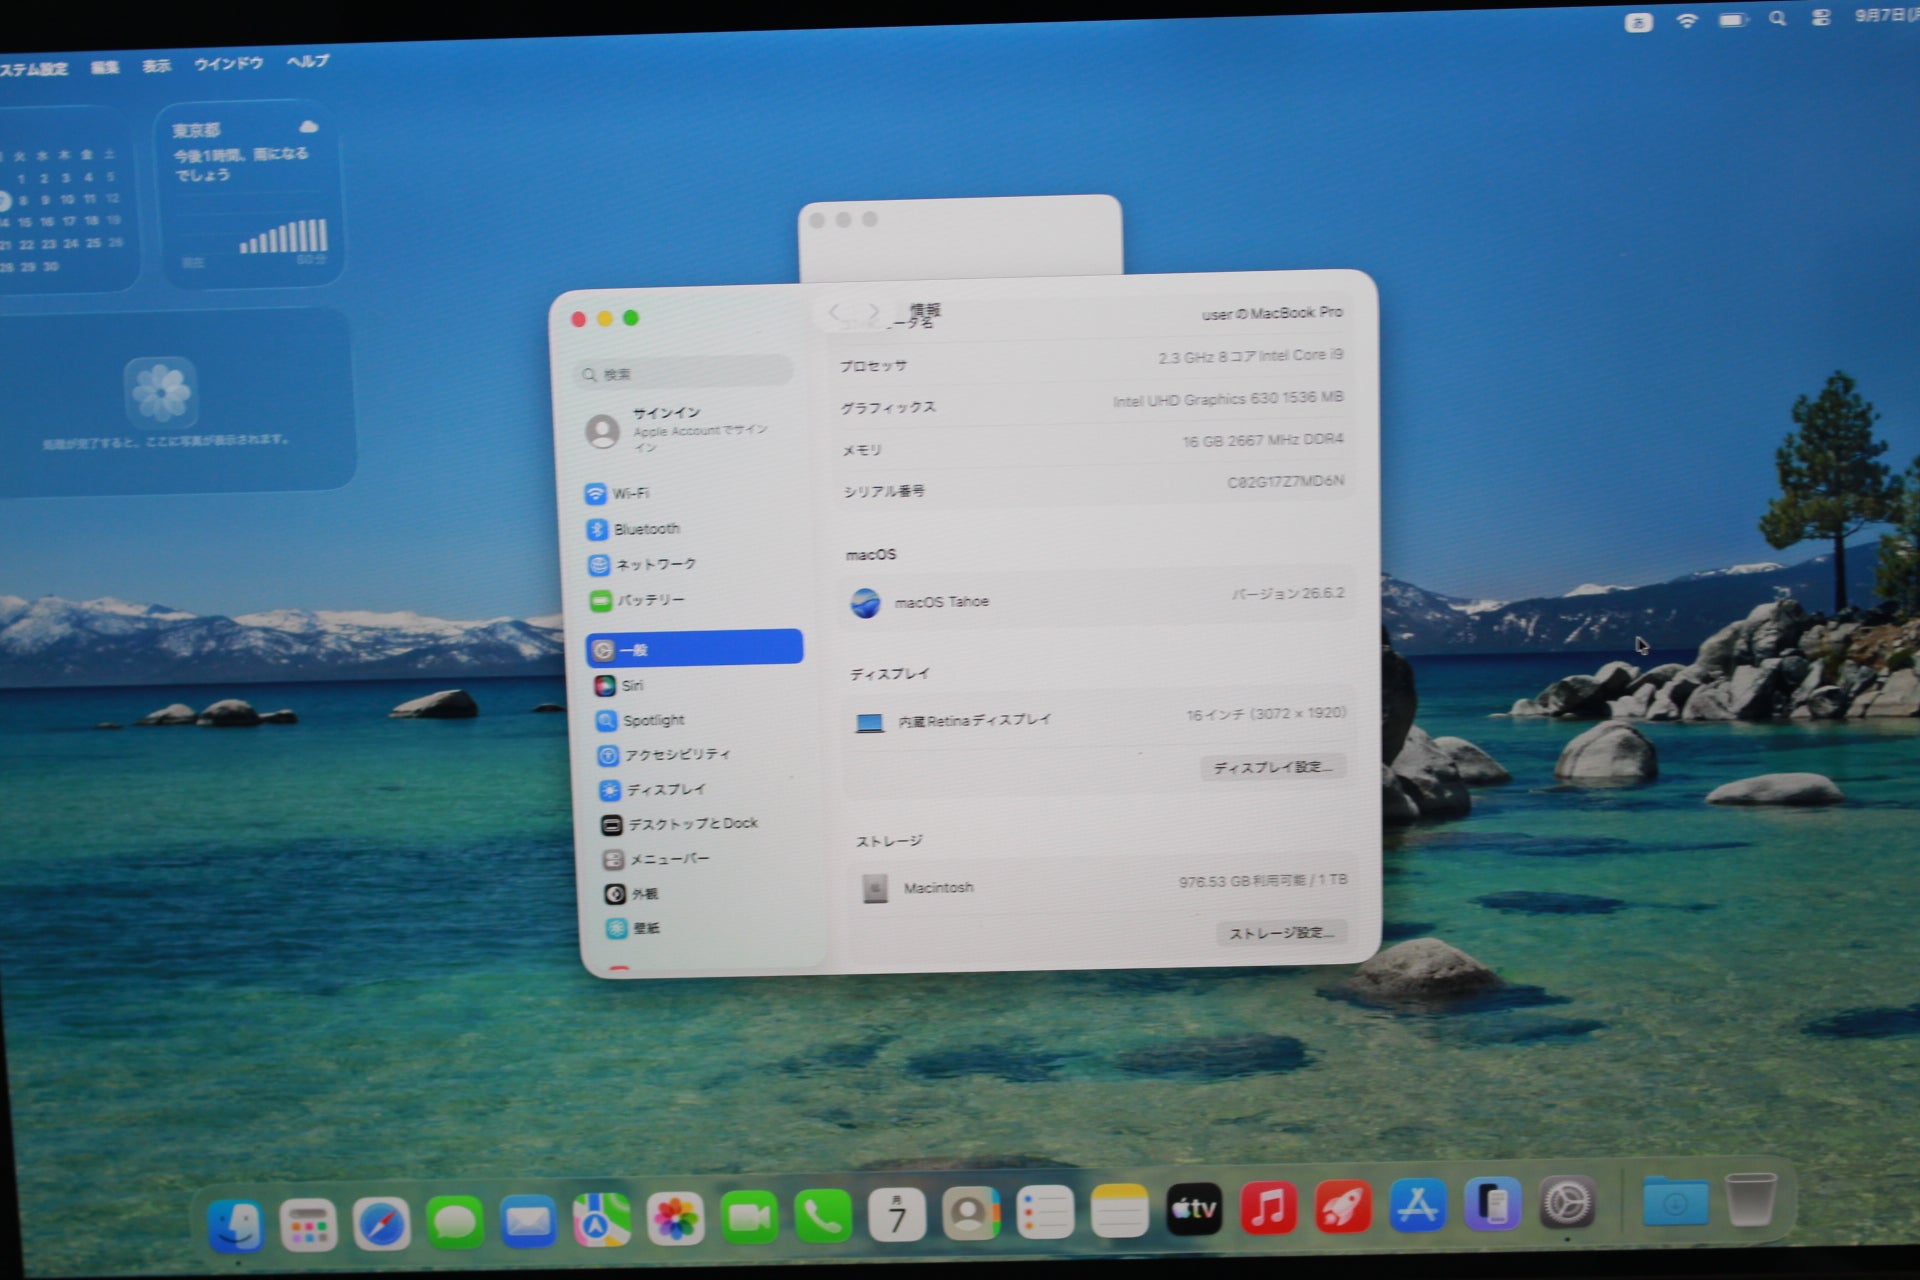Go back with the toolbar back arrow

[x=835, y=313]
